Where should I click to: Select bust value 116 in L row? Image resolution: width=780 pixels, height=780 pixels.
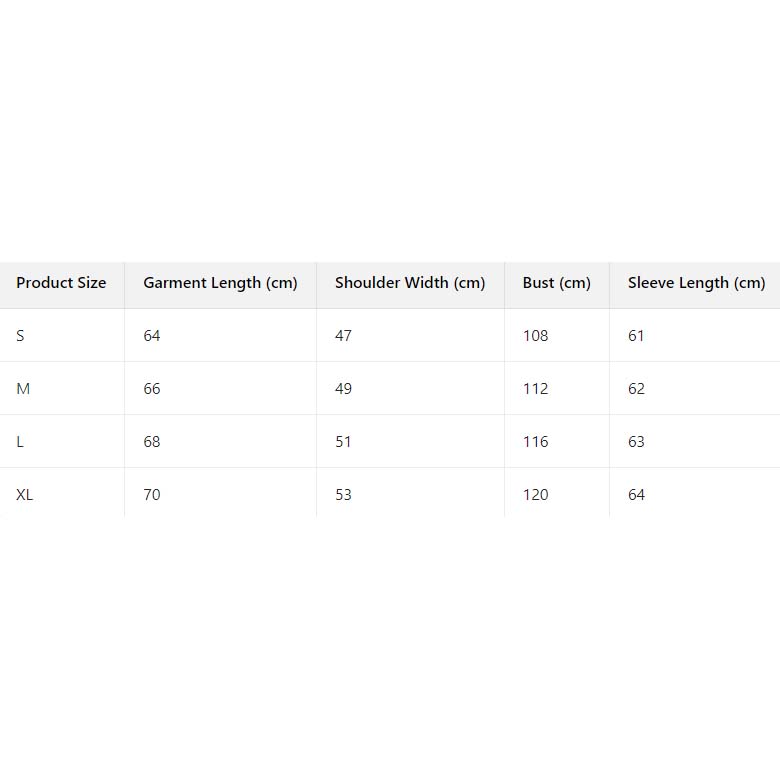535,442
